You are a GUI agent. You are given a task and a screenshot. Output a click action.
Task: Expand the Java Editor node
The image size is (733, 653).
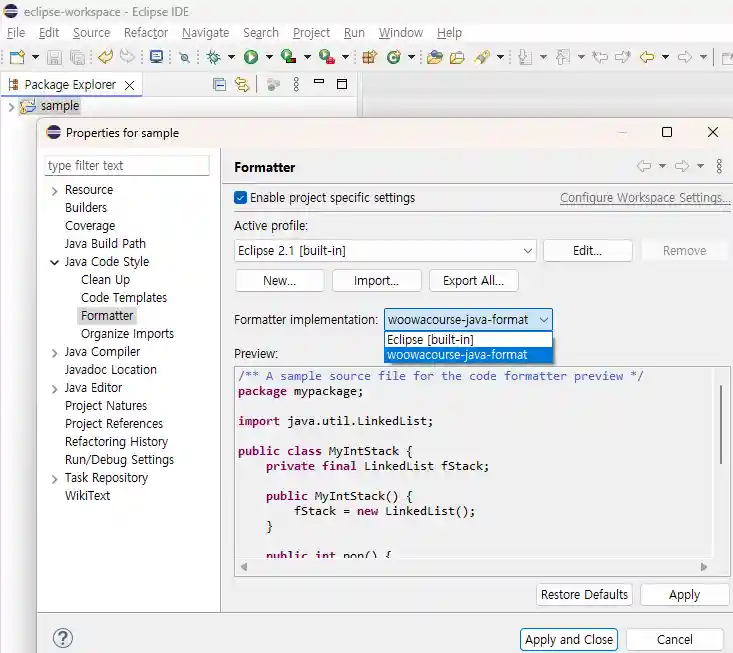[x=55, y=389]
